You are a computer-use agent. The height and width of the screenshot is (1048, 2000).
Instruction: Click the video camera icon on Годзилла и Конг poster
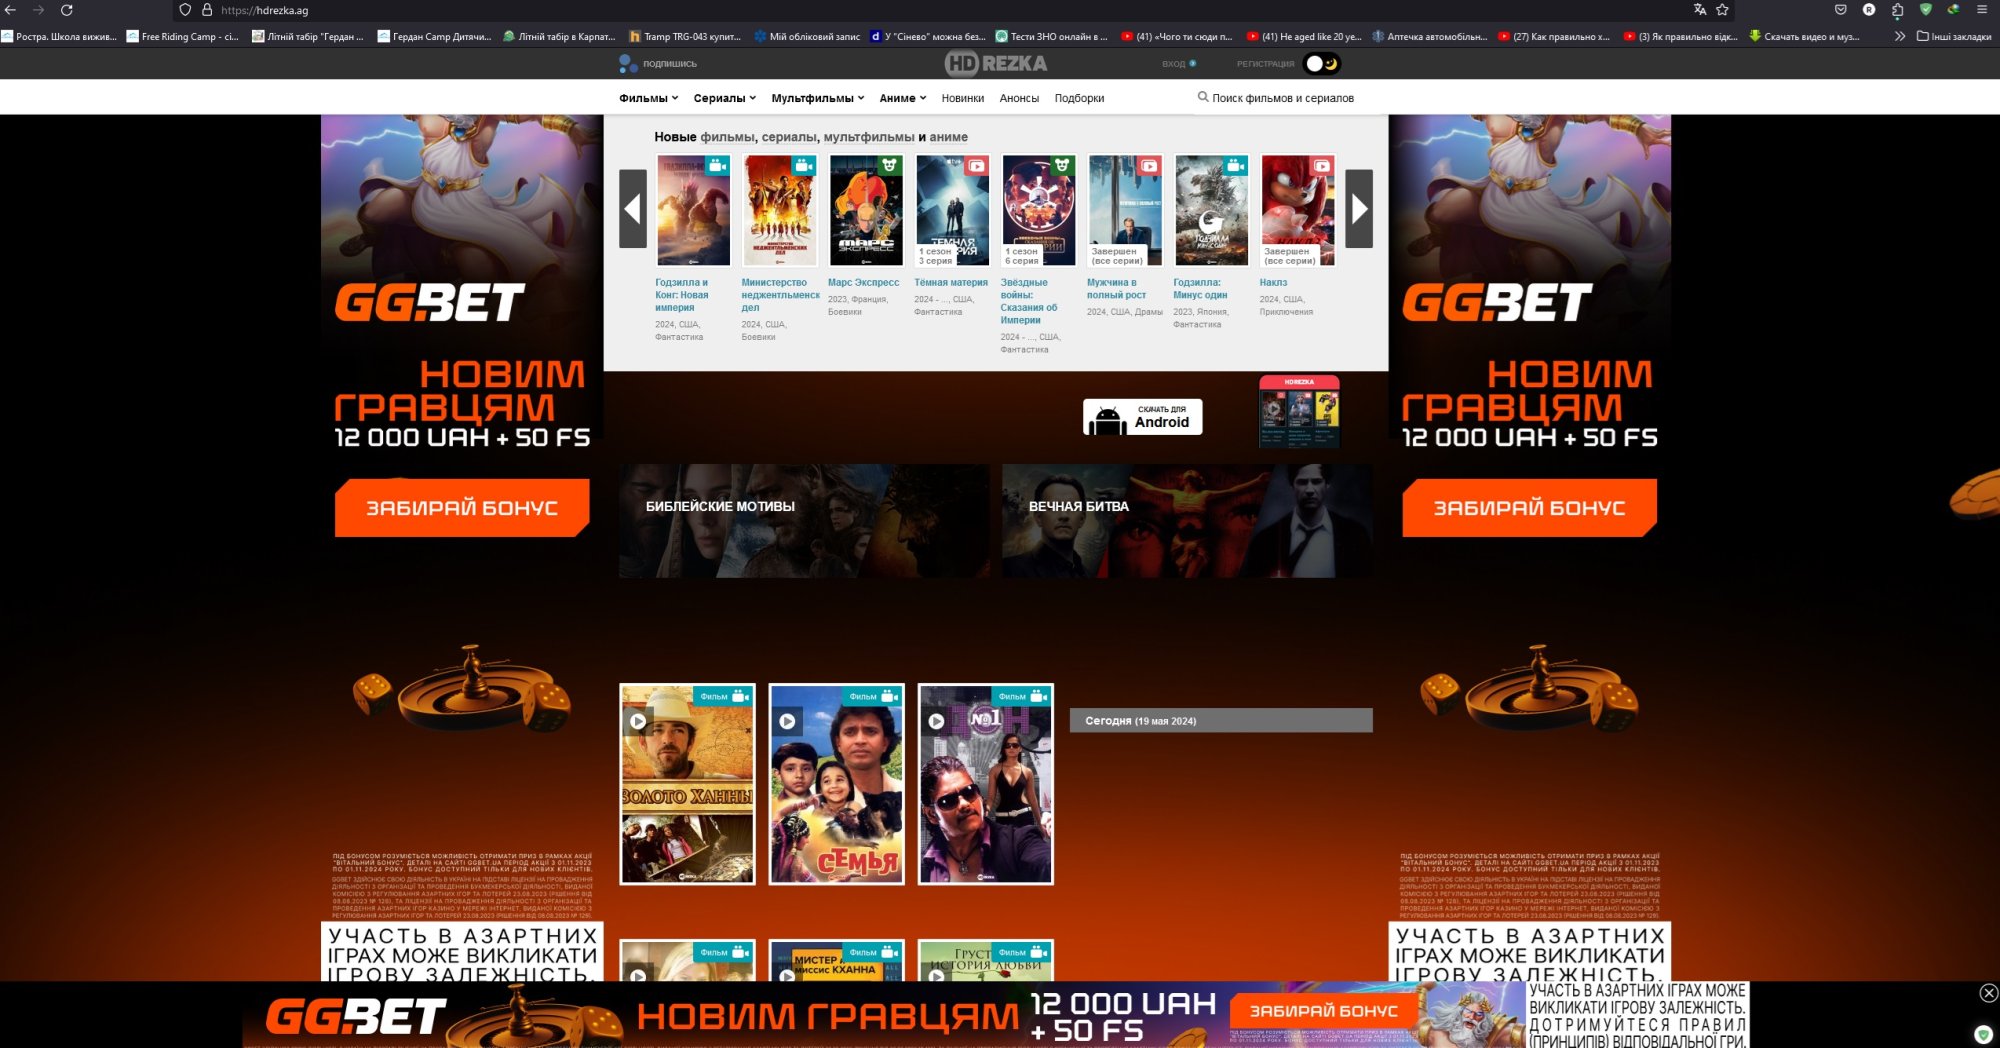719,165
